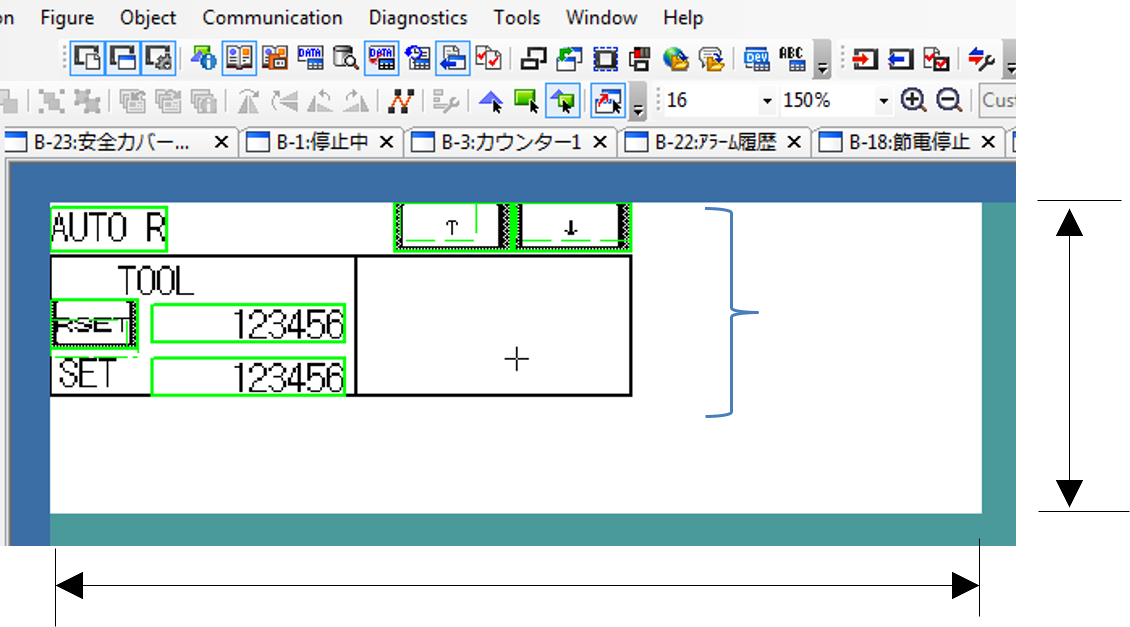Image resolution: width=1130 pixels, height=627 pixels.
Task: Select the 123456 display beside SET
Action: 248,376
